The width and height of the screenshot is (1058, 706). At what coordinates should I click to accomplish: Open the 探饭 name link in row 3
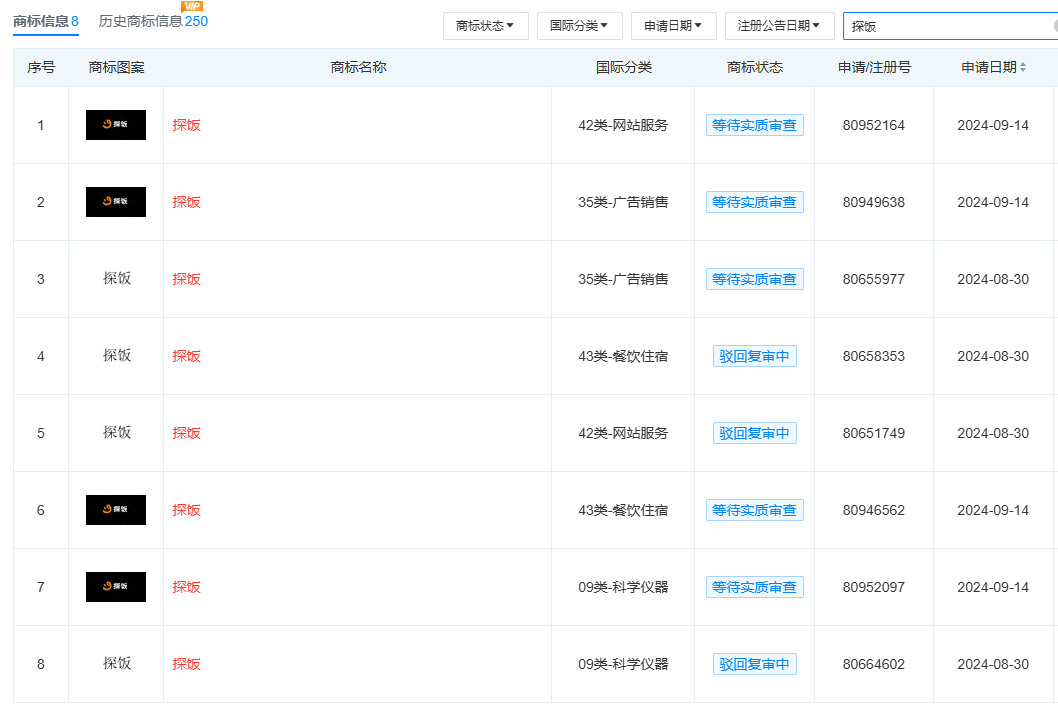coord(186,279)
